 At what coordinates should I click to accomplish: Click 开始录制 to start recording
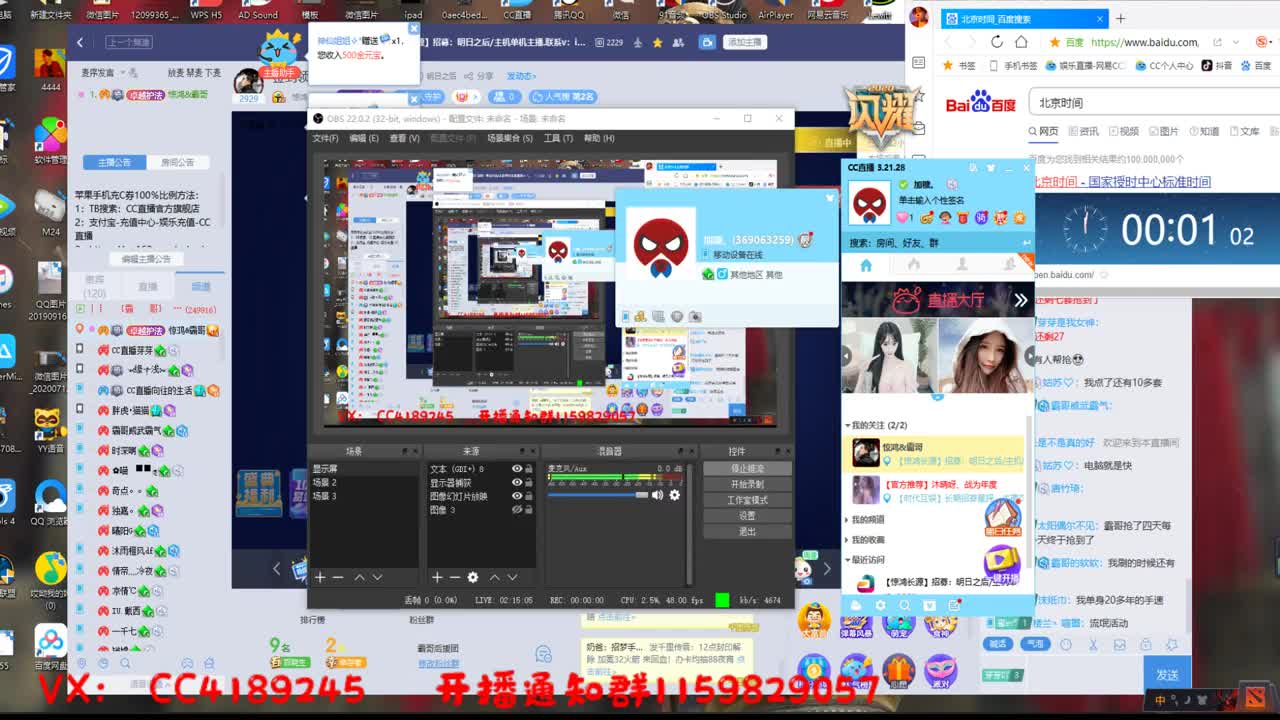point(747,484)
